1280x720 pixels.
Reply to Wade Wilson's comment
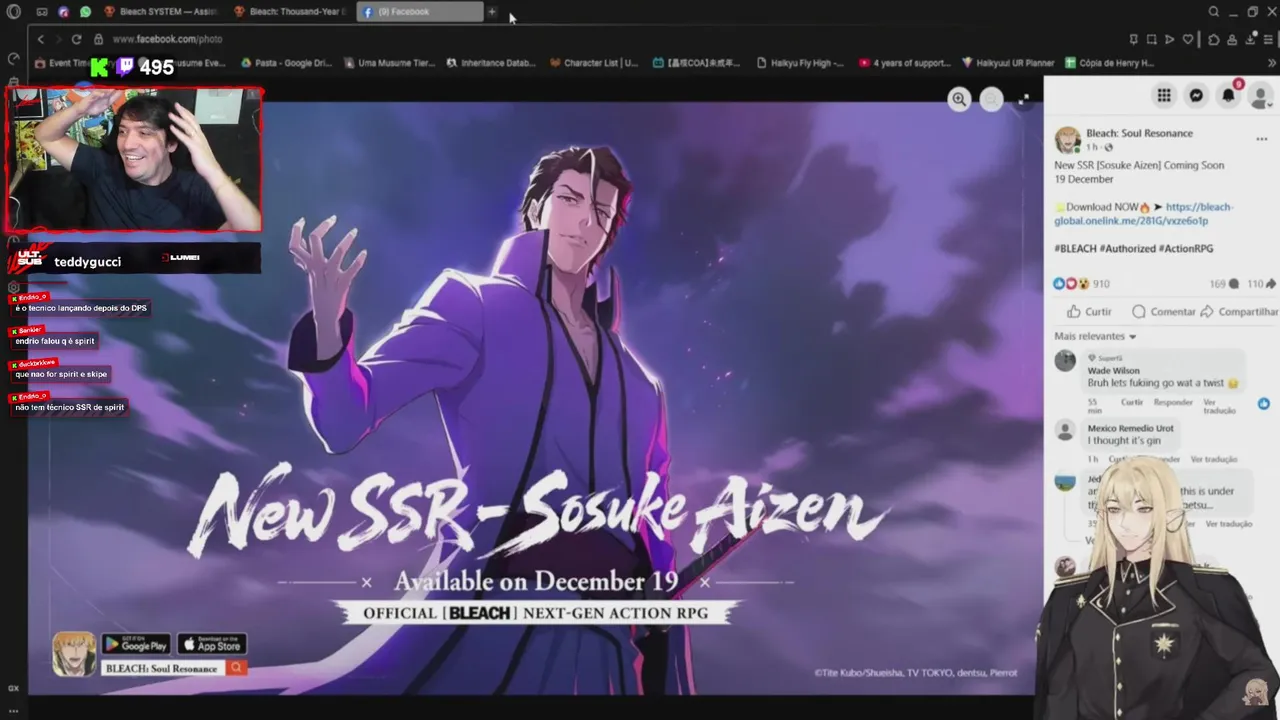pos(1173,402)
